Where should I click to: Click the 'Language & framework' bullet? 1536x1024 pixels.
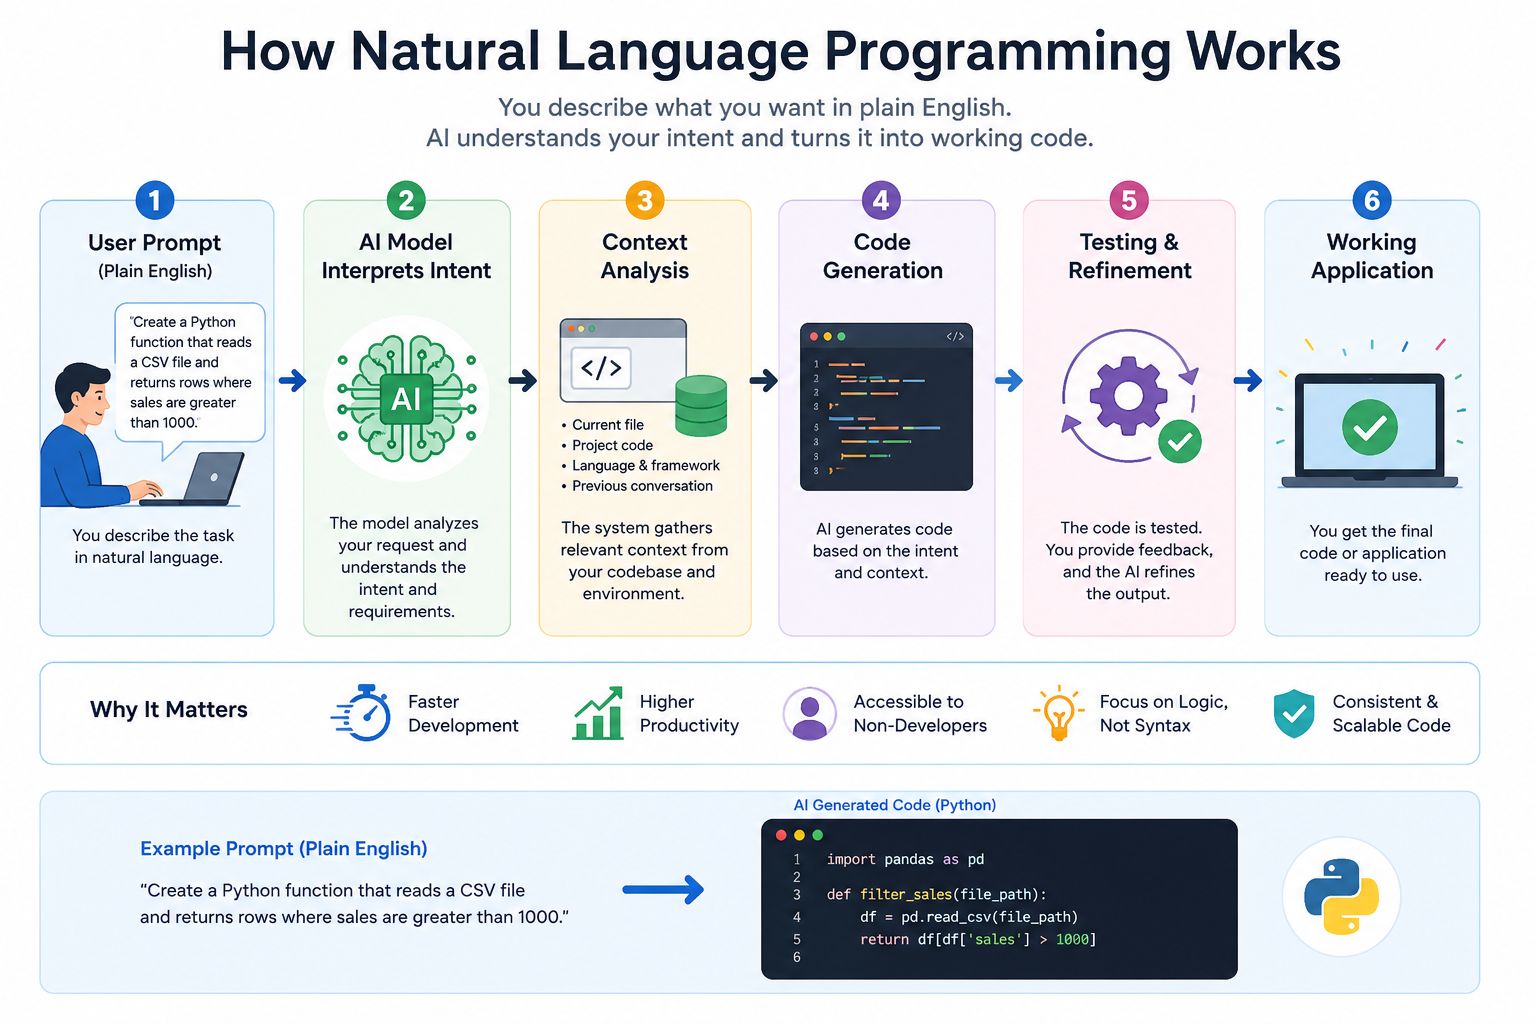pos(640,466)
